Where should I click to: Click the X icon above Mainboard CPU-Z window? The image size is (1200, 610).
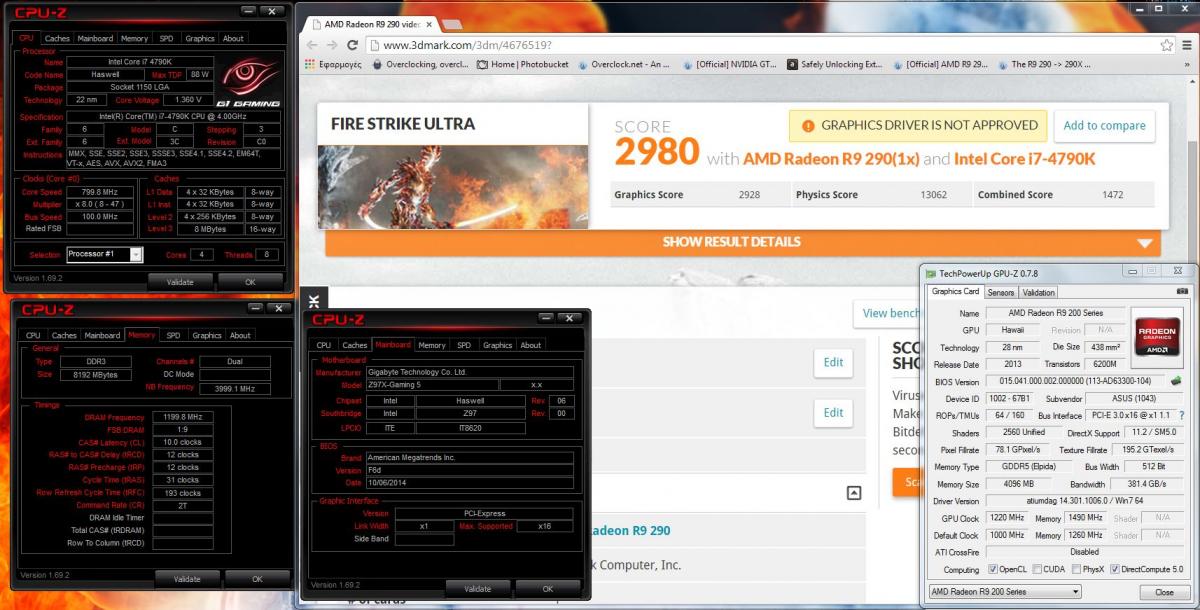(314, 300)
